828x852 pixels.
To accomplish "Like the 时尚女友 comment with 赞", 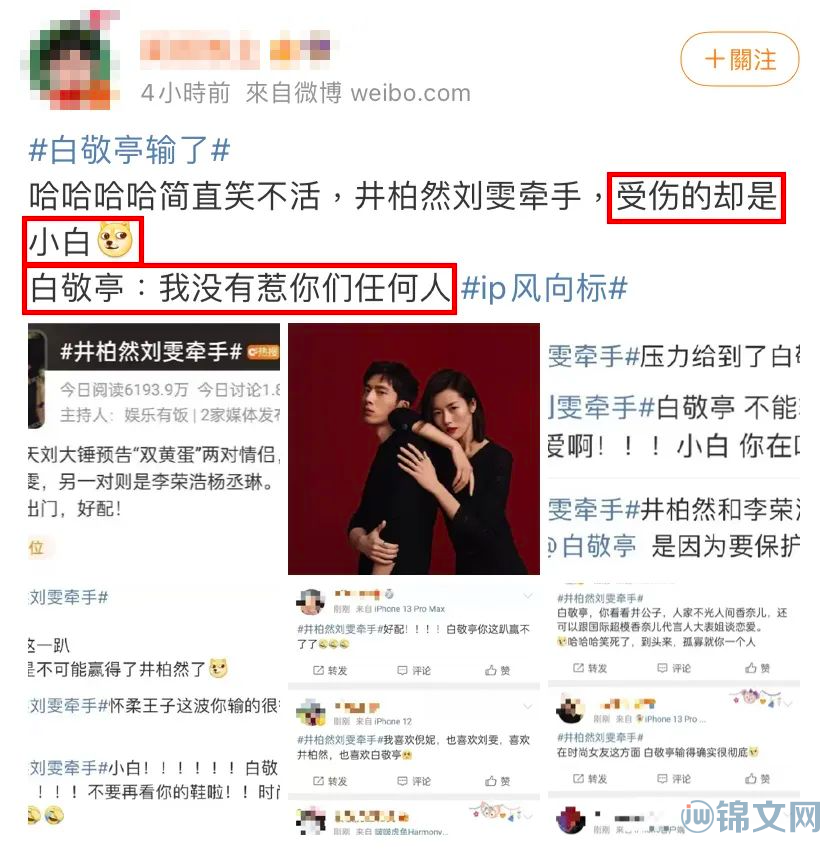I will click(757, 779).
